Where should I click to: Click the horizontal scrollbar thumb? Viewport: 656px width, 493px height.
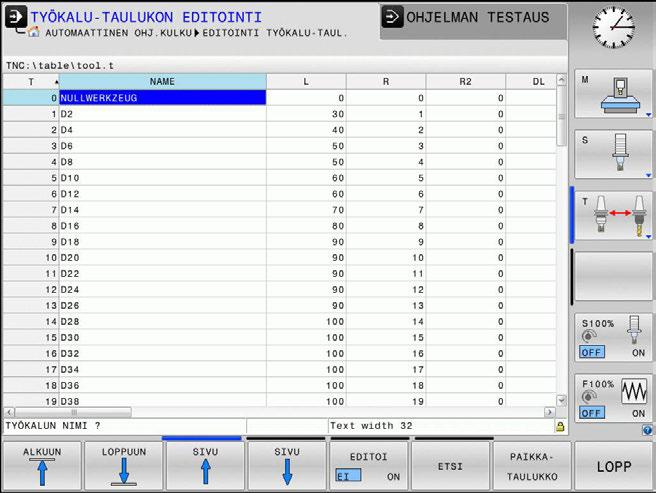[74, 412]
